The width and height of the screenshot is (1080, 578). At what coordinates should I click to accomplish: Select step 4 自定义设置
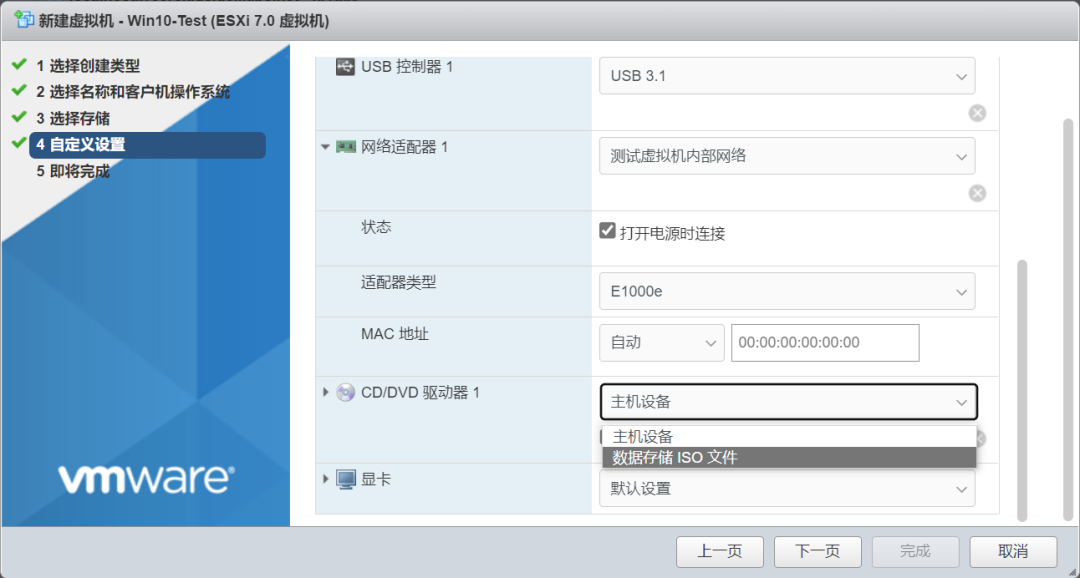point(147,145)
